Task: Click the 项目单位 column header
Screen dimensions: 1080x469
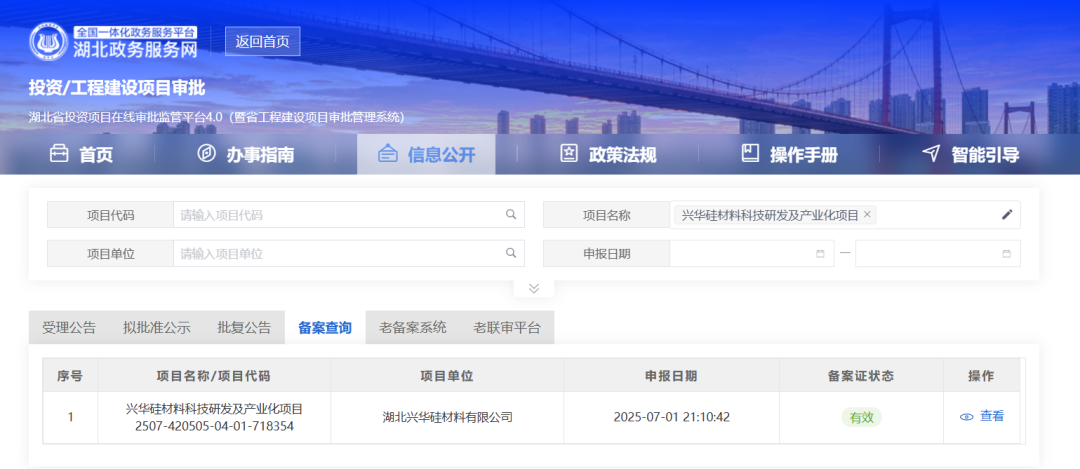Action: (447, 375)
